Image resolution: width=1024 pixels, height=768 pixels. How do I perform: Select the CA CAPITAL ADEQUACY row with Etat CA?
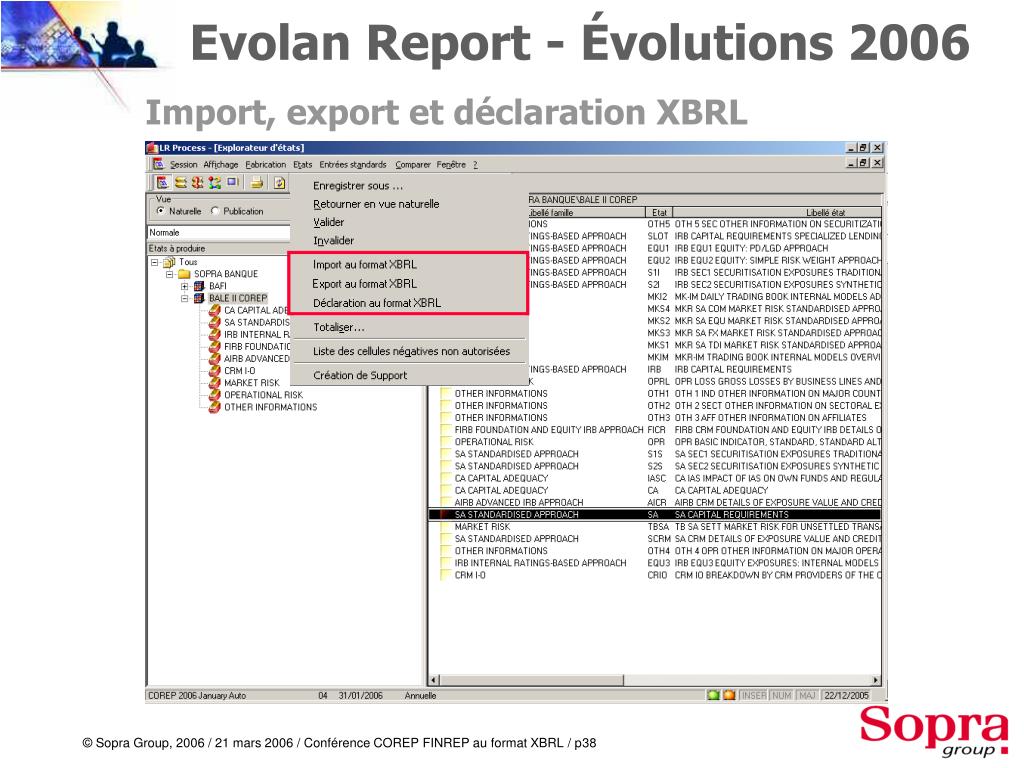(655, 490)
